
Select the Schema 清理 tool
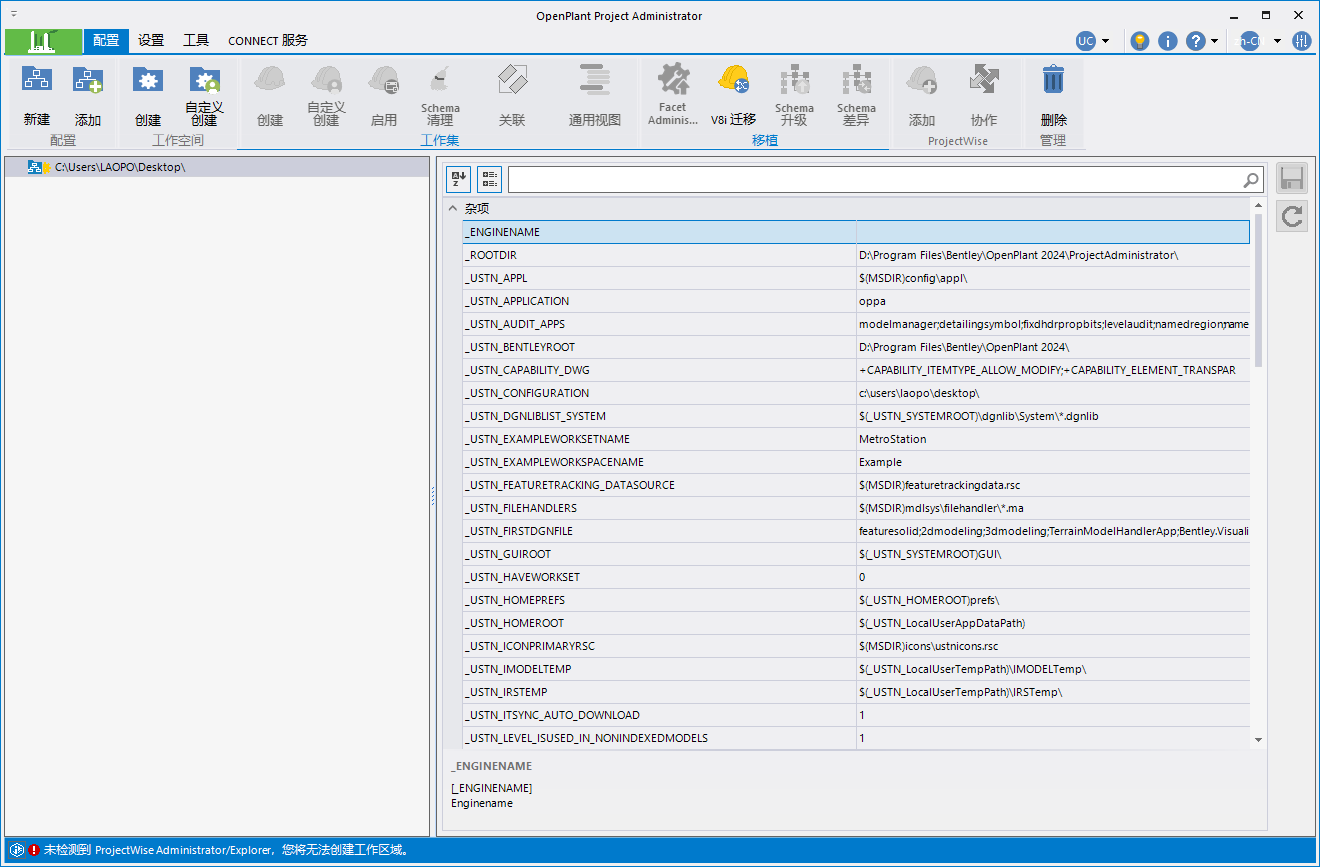pyautogui.click(x=440, y=95)
